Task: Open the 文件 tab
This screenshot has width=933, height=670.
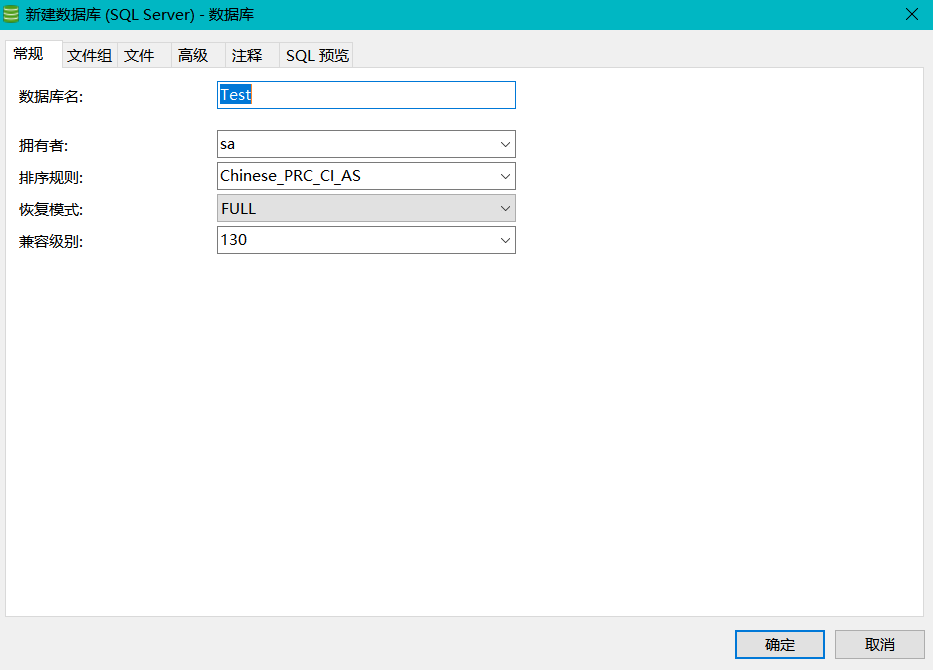Action: [144, 55]
